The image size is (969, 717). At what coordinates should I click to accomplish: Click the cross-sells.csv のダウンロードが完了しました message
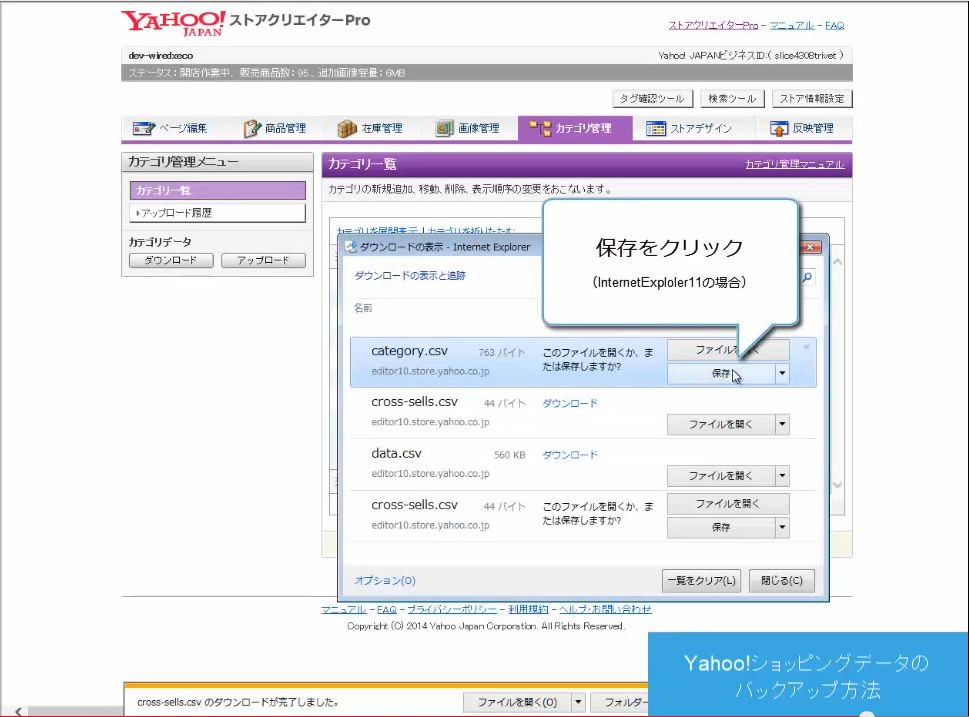point(238,702)
